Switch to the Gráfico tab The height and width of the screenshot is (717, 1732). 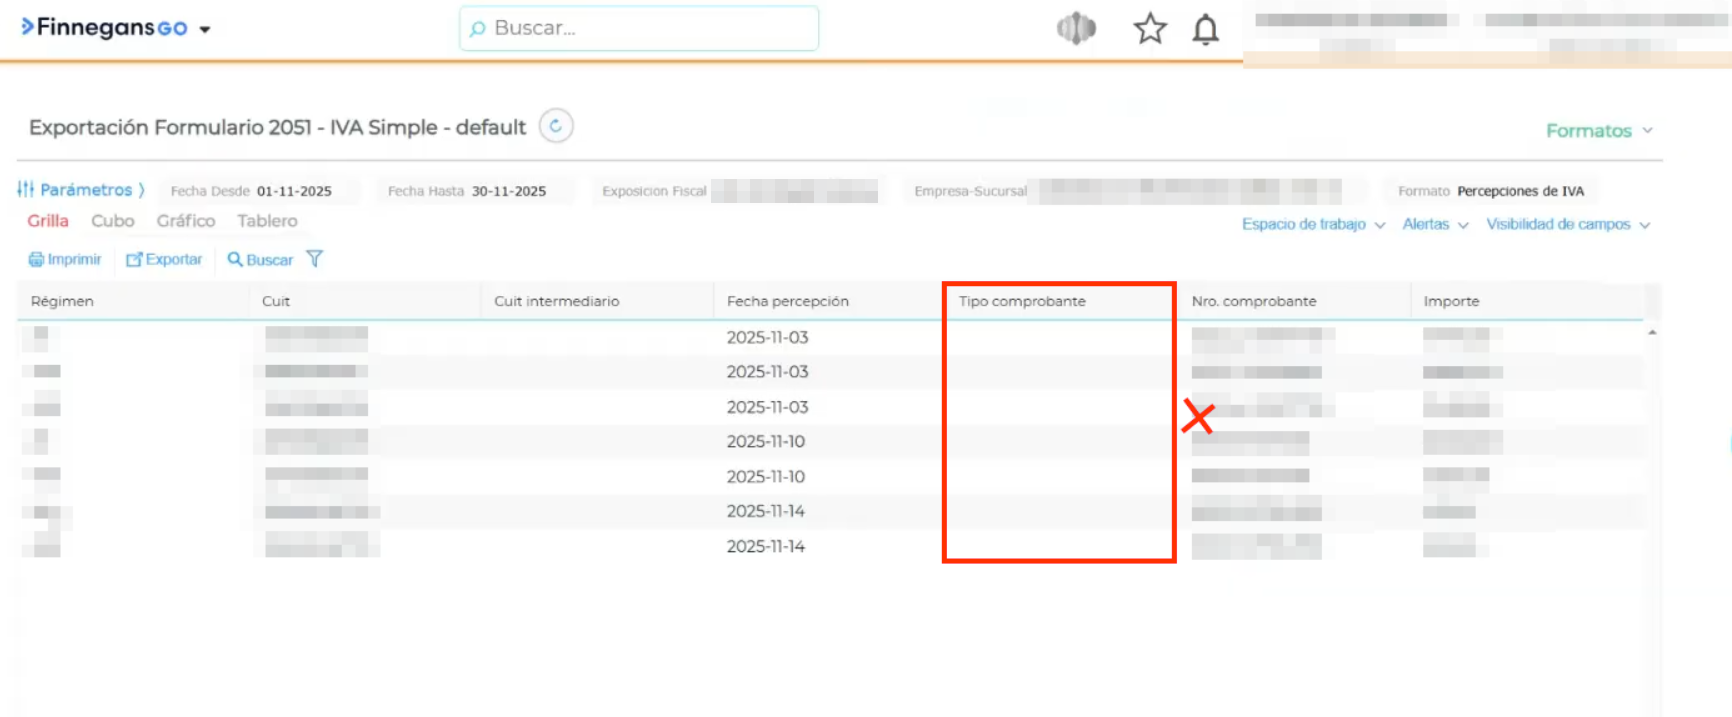(185, 221)
